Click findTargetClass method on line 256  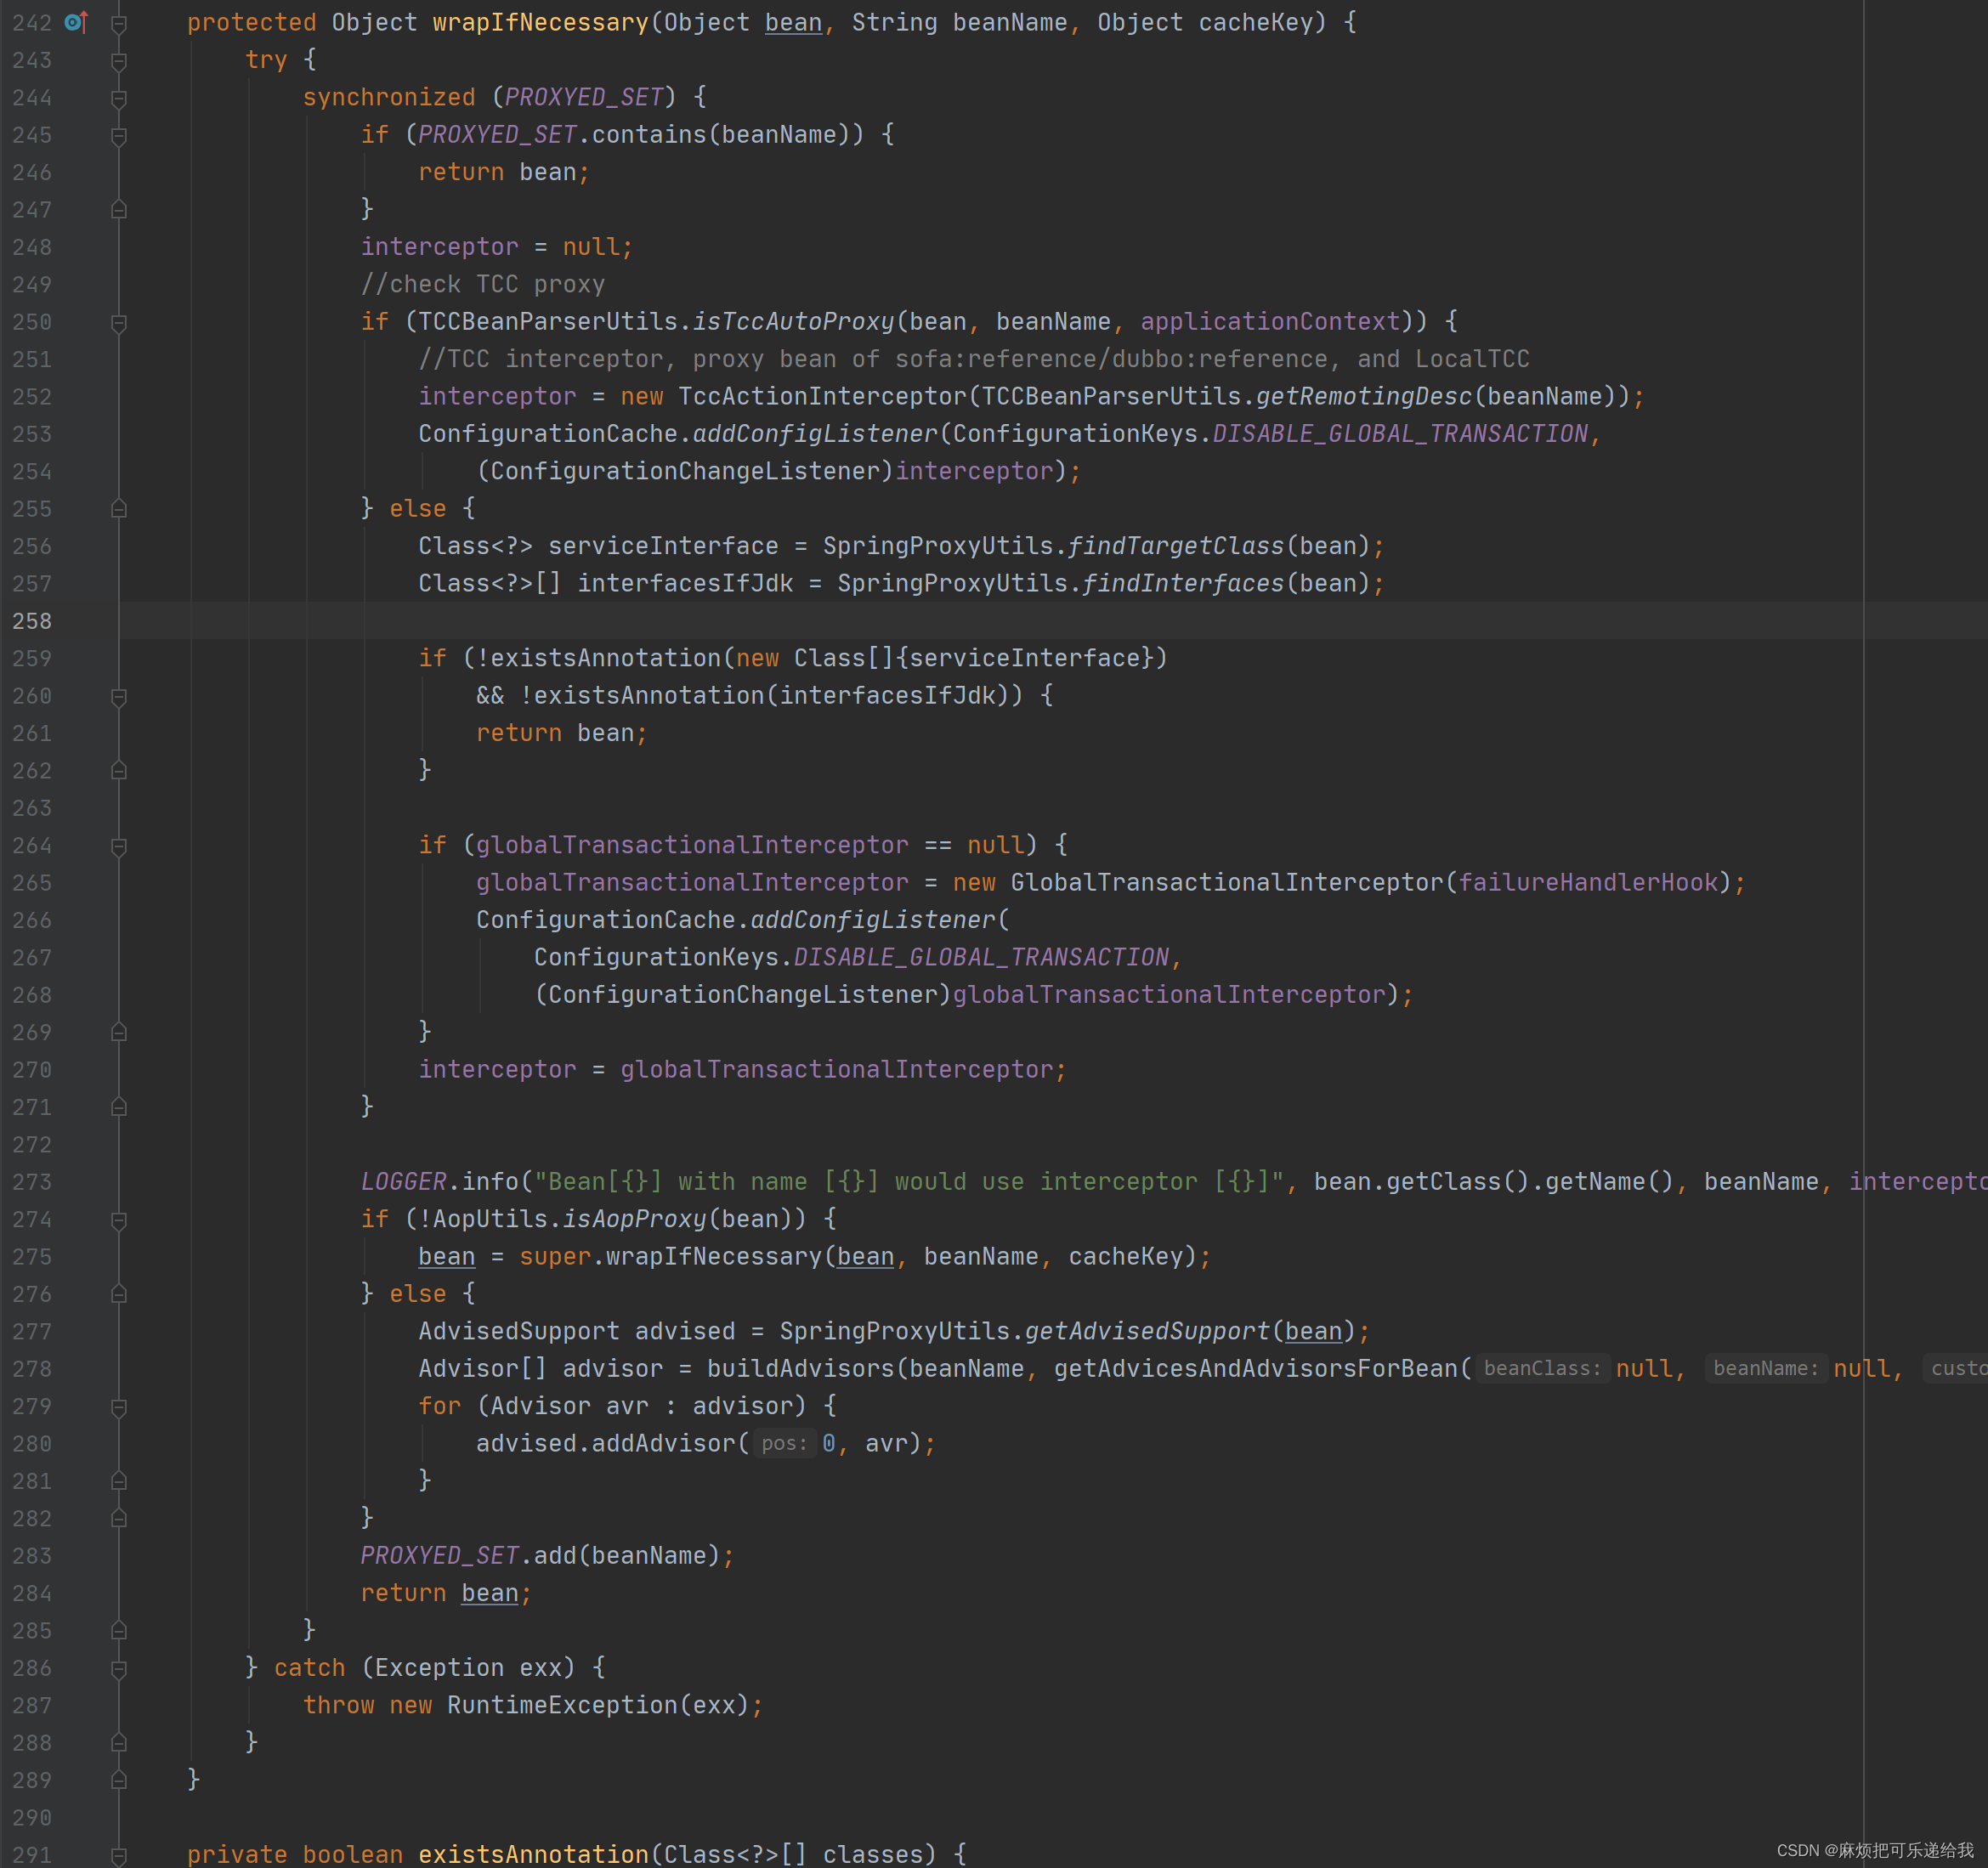[1175, 546]
